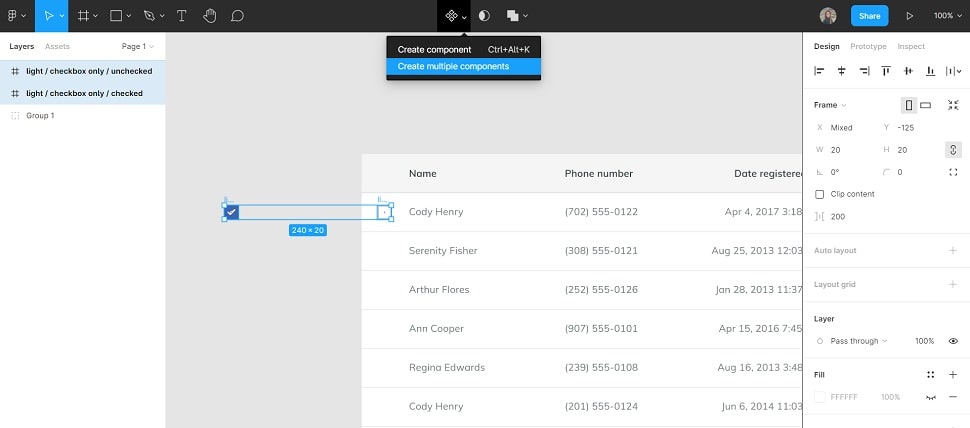Expand the component tool dropdown arrow
Screen dimensions: 970x428
pos(464,17)
